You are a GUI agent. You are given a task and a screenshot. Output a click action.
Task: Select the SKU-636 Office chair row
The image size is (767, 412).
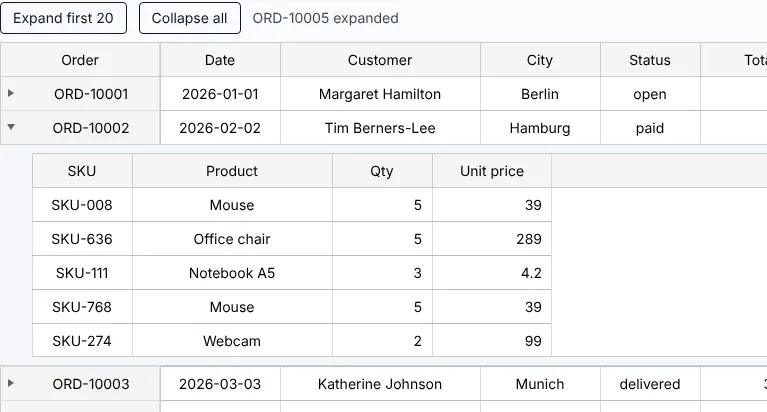(x=292, y=239)
